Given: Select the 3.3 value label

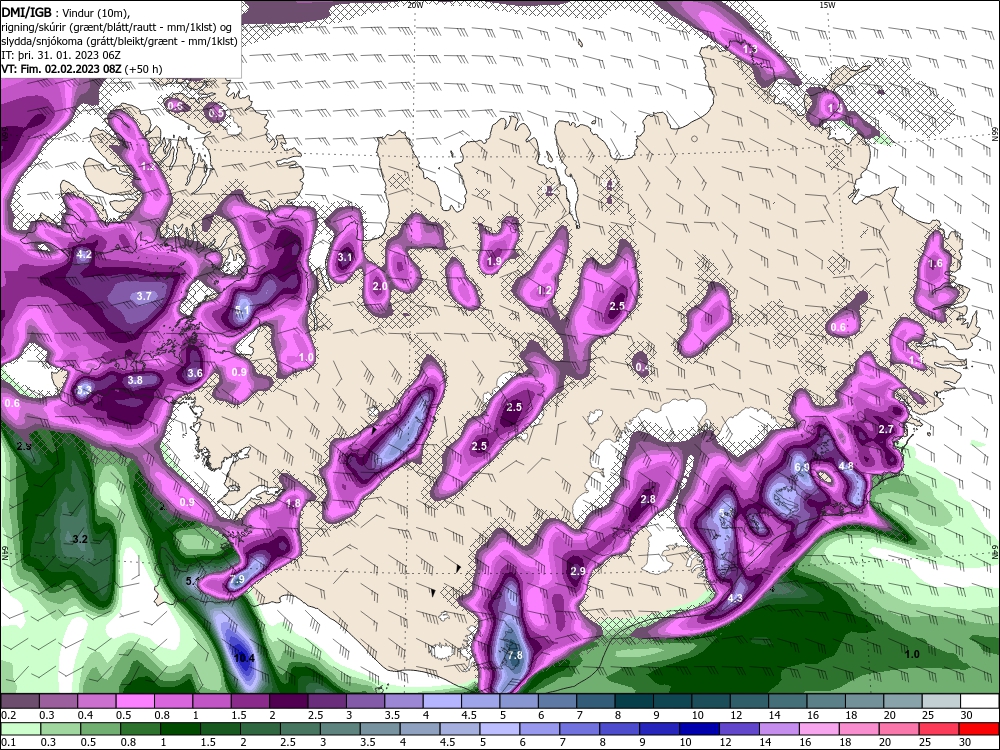Looking at the screenshot, I should [84, 390].
